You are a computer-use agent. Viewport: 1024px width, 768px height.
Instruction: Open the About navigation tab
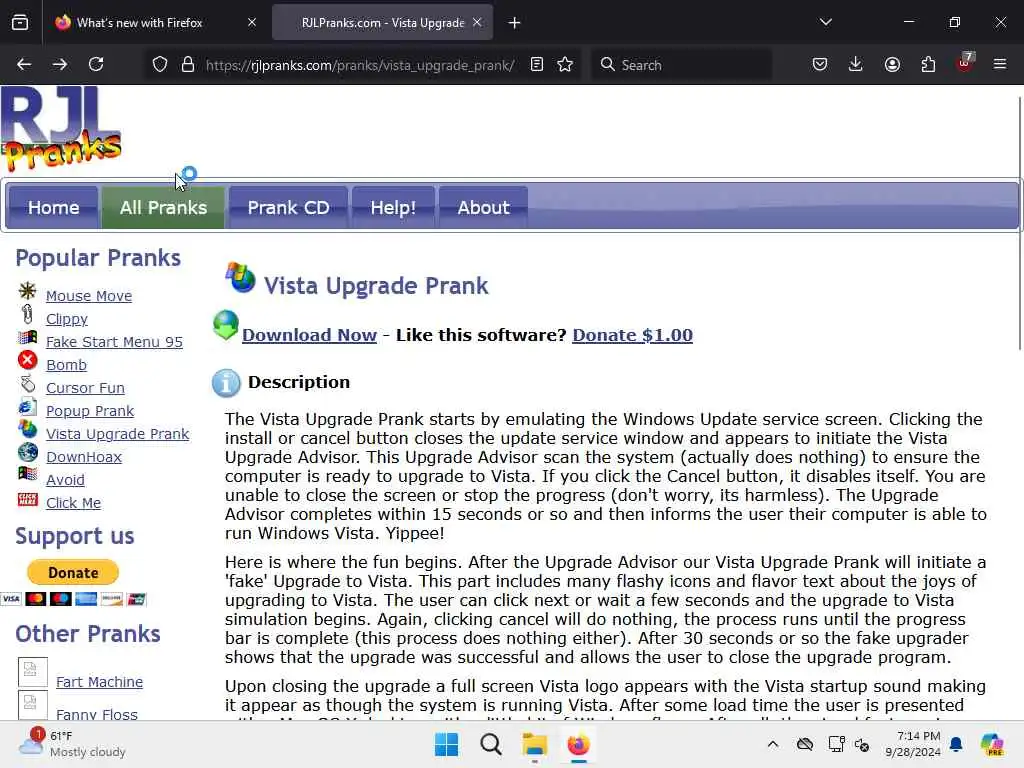coord(483,208)
